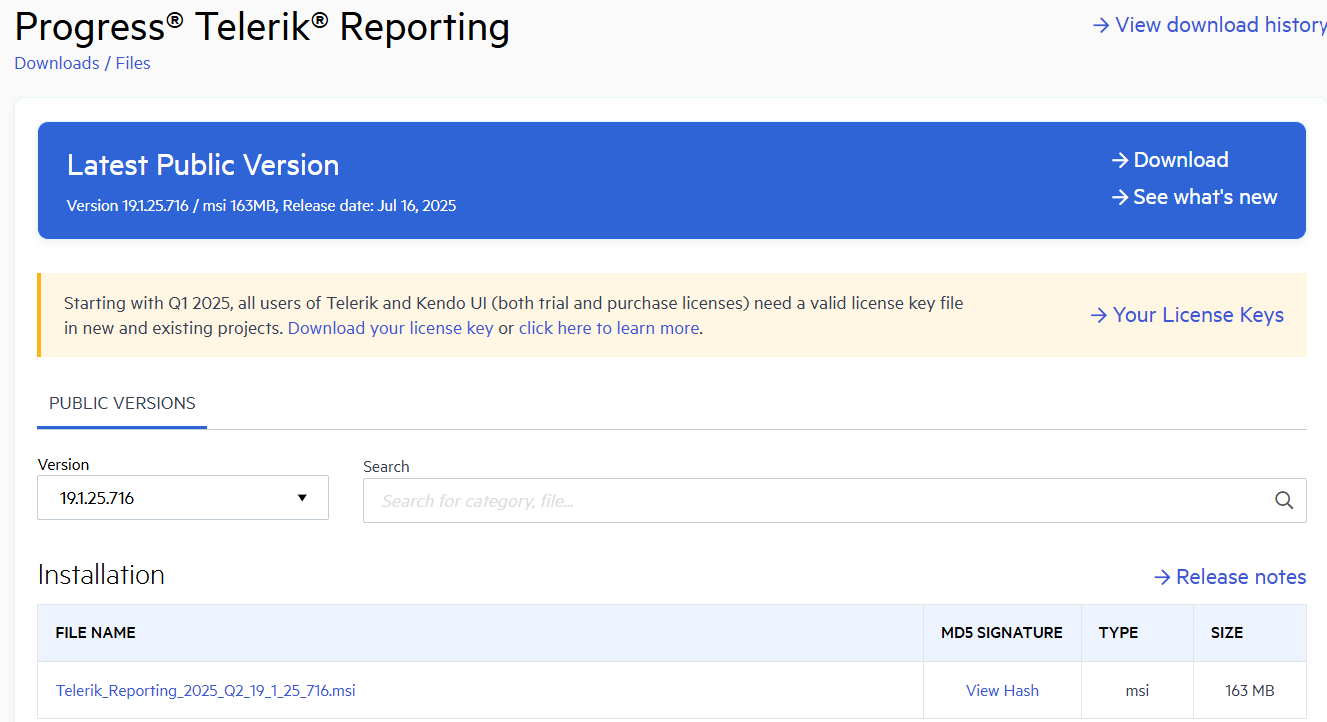The image size is (1327, 722).
Task: Click the Installation section heading
Action: pyautogui.click(x=101, y=575)
